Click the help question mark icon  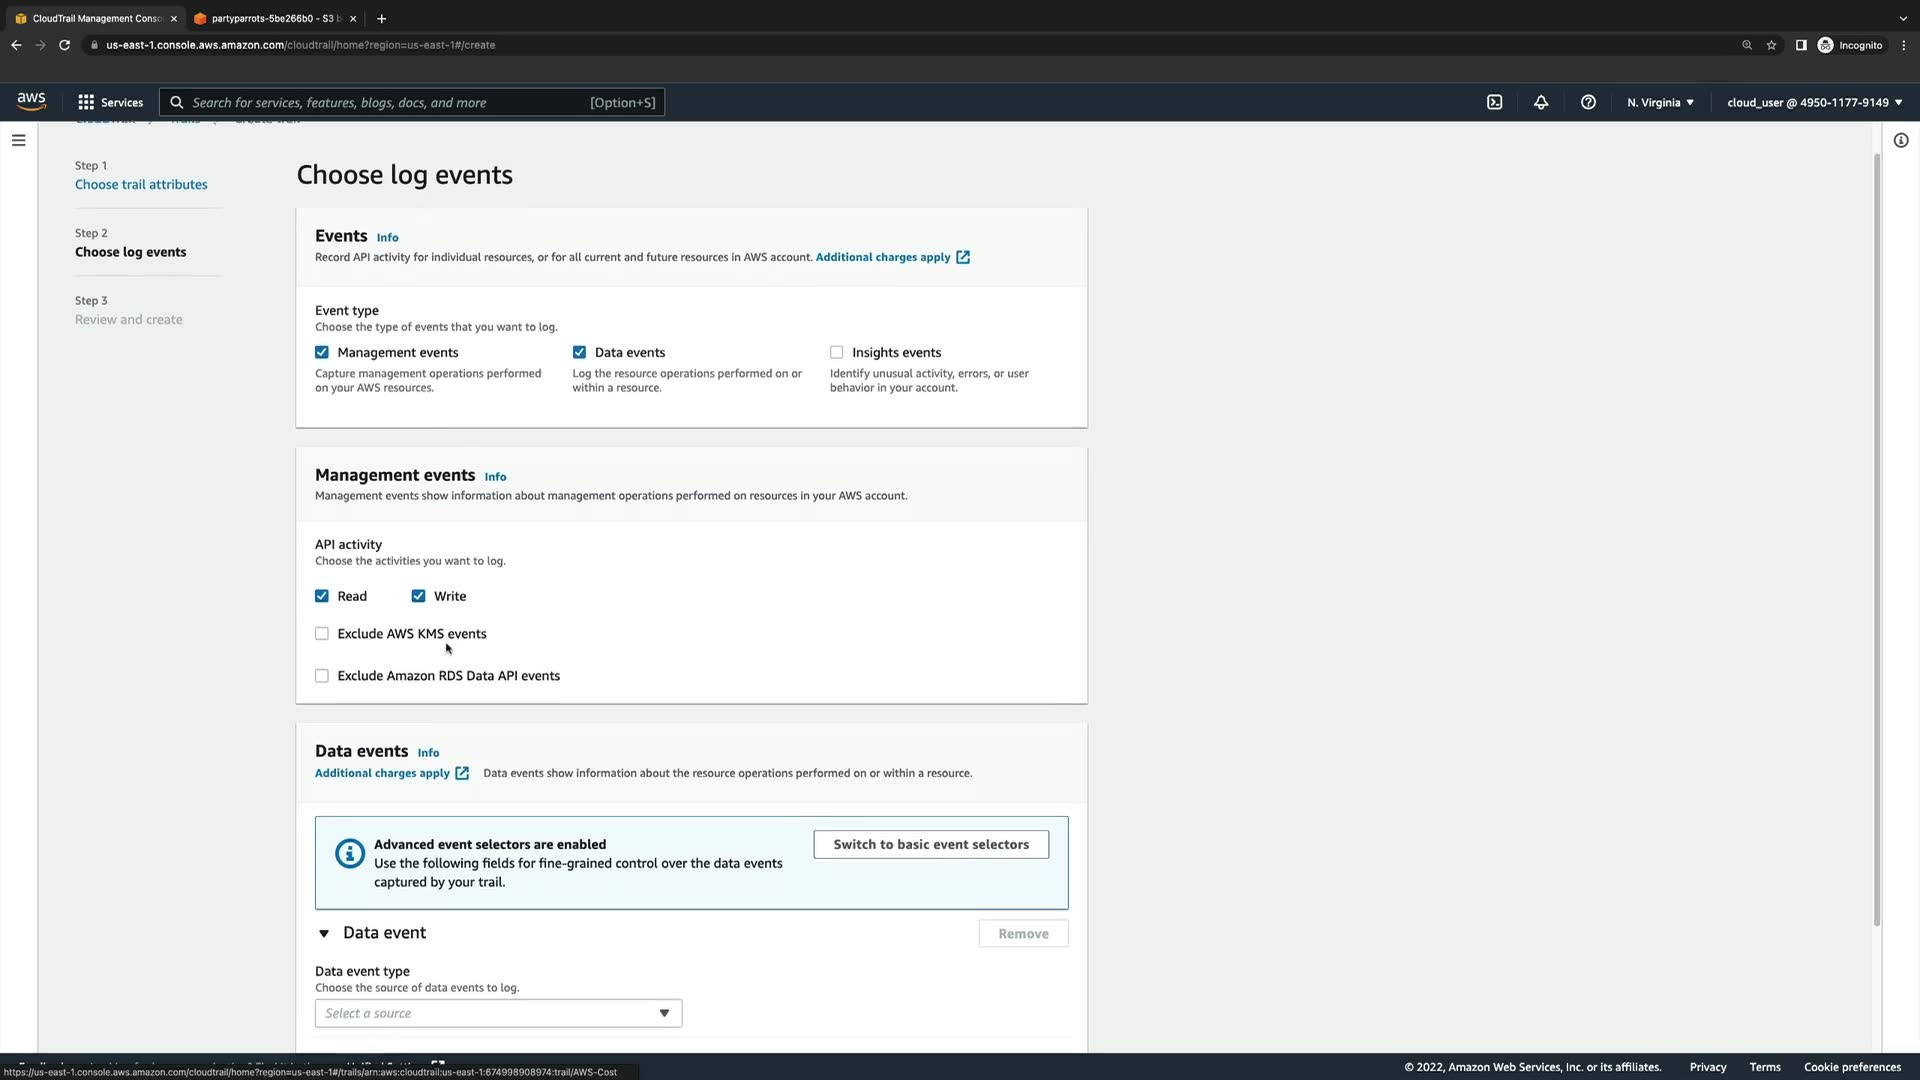click(x=1588, y=102)
